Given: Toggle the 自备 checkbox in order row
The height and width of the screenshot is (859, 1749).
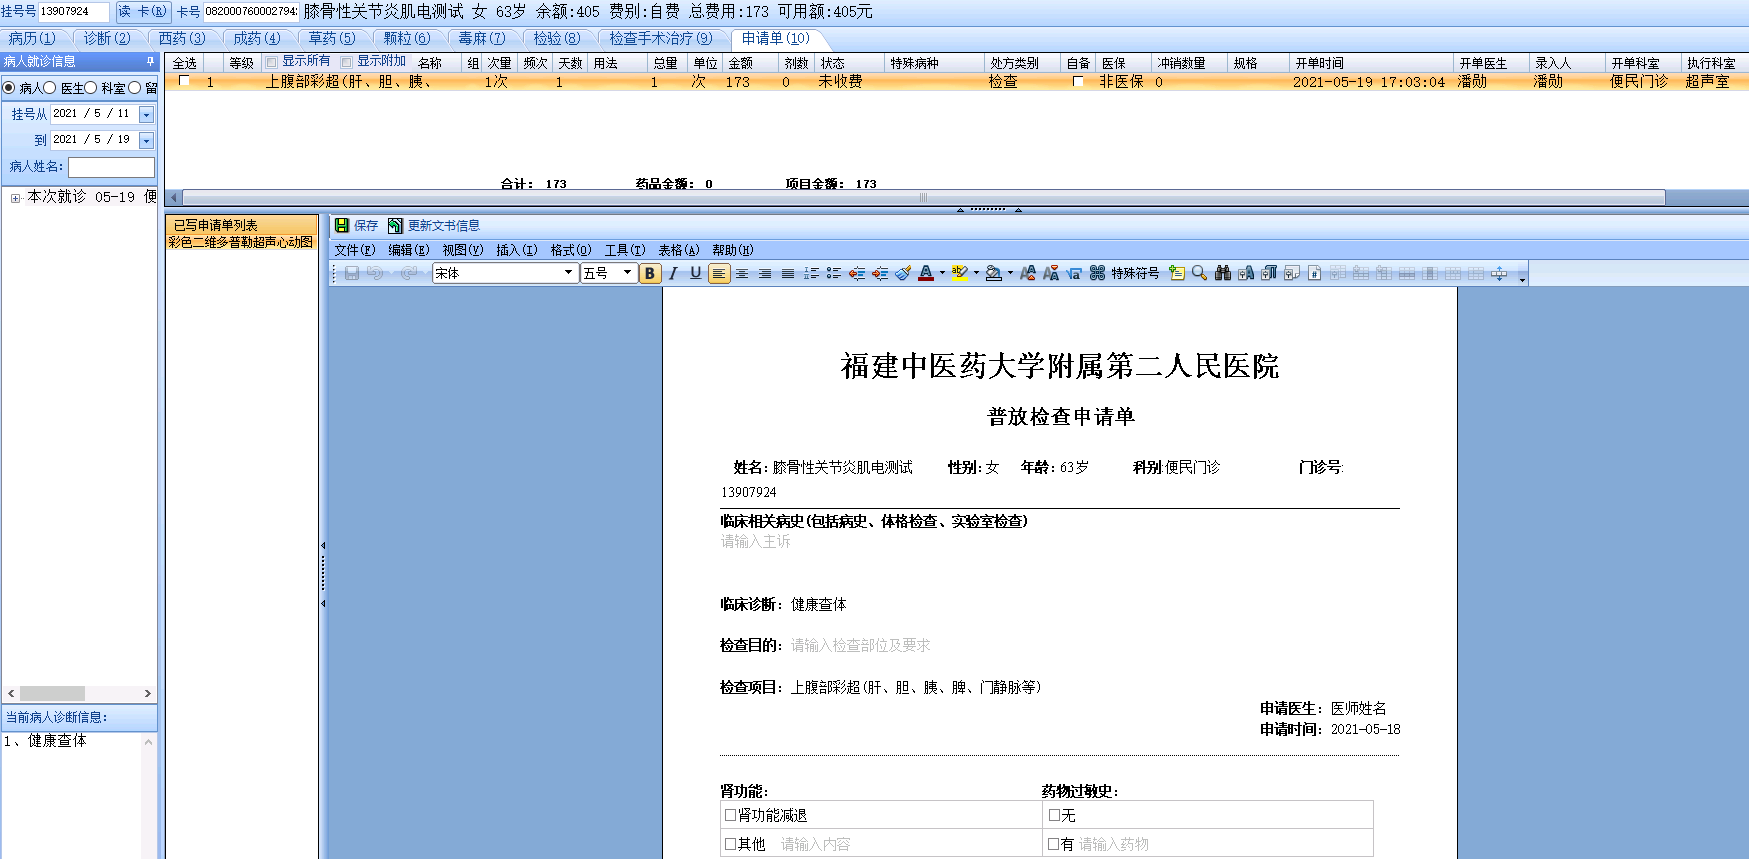Looking at the screenshot, I should 1078,82.
